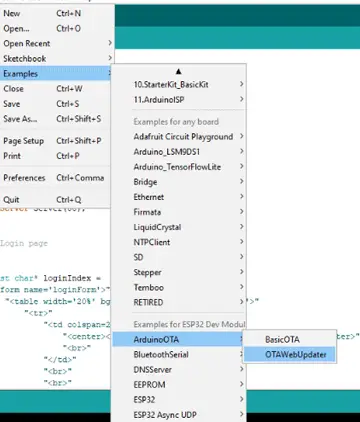The width and height of the screenshot is (360, 422).
Task: Open the Sketchbook submenu
Action: tap(57, 58)
